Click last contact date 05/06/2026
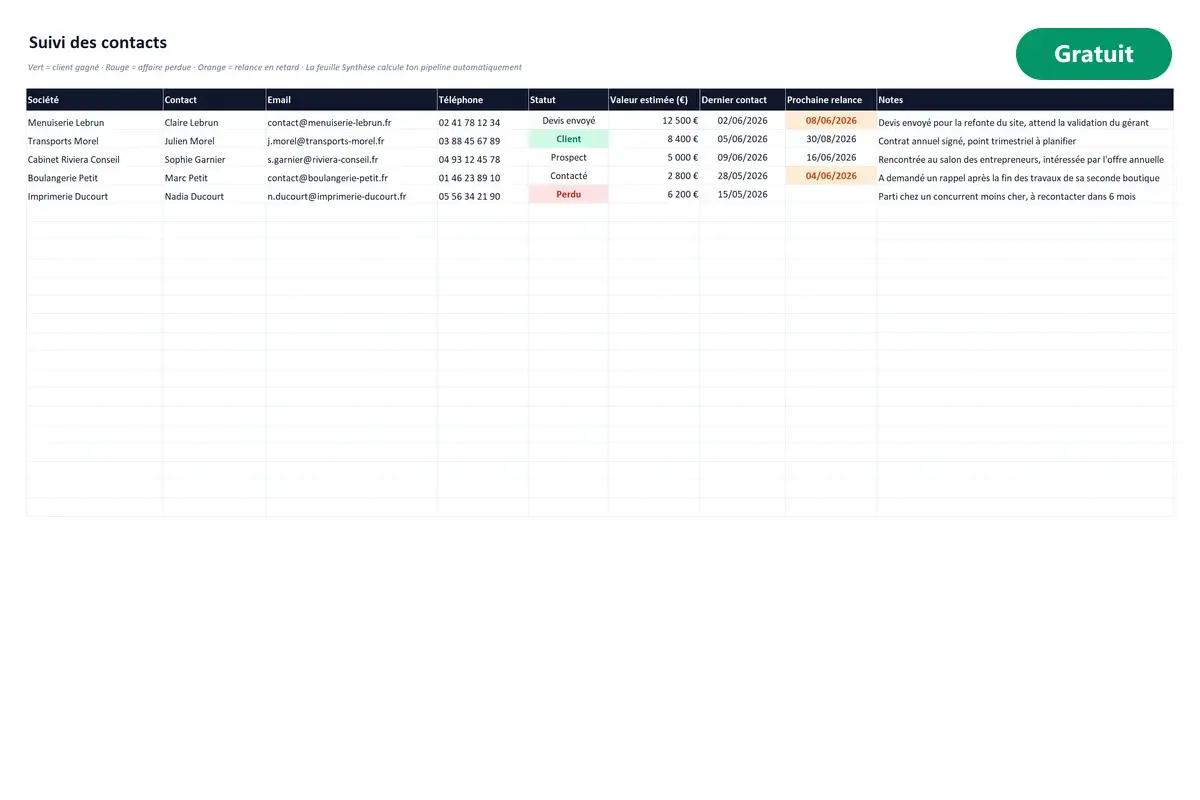Screen dimensions: 1200x800 click(x=742, y=139)
